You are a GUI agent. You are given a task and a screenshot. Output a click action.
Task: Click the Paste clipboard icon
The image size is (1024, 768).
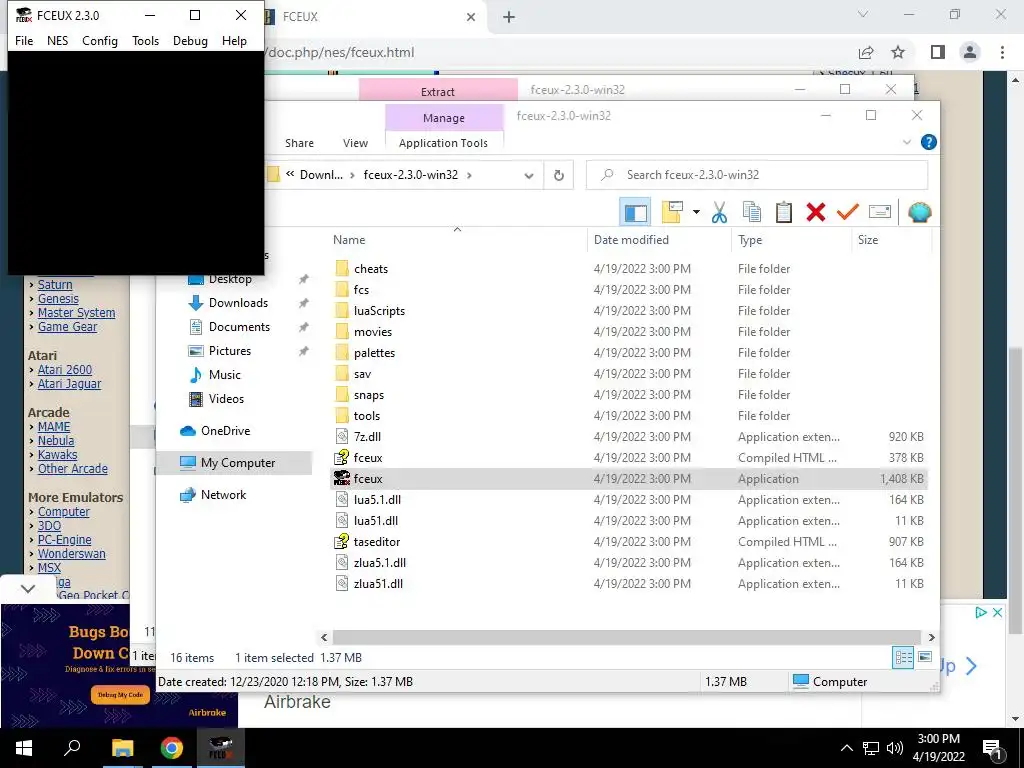[784, 212]
